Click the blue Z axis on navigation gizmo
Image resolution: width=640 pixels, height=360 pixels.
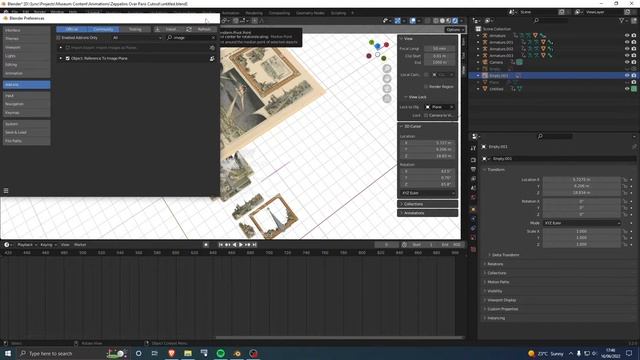tap(378, 46)
